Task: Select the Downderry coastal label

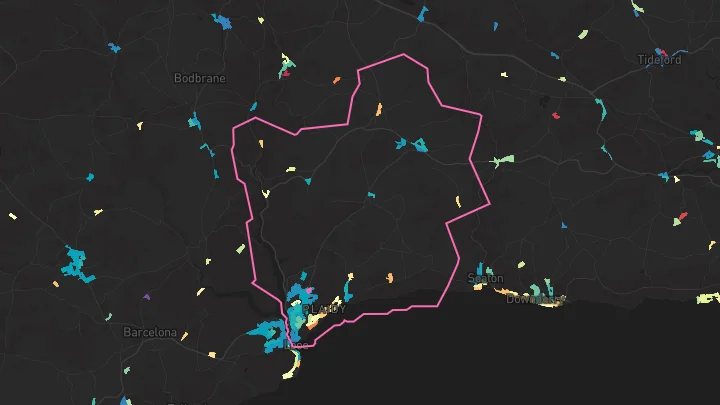Action: pyautogui.click(x=535, y=300)
